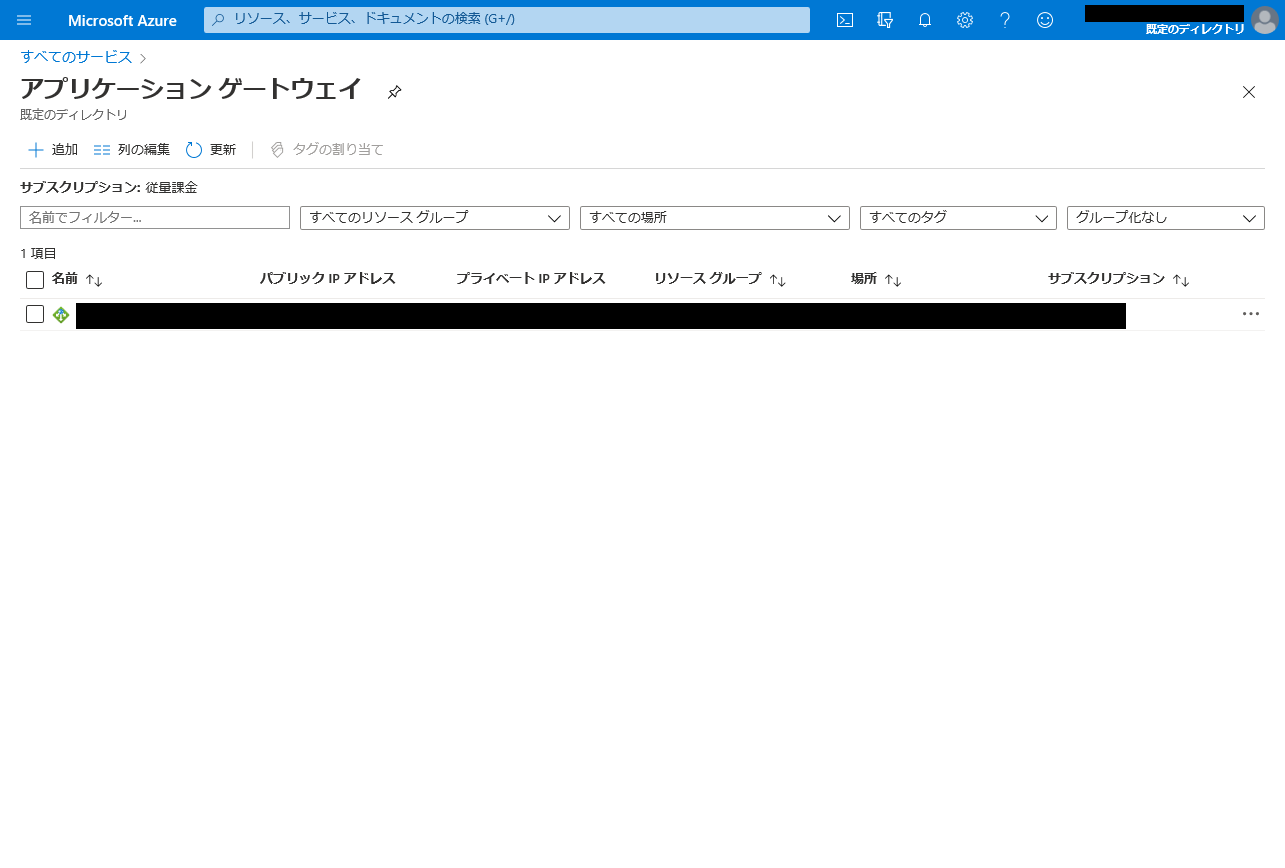
Task: Launch Cloud Shell from the top bar
Action: (845, 20)
